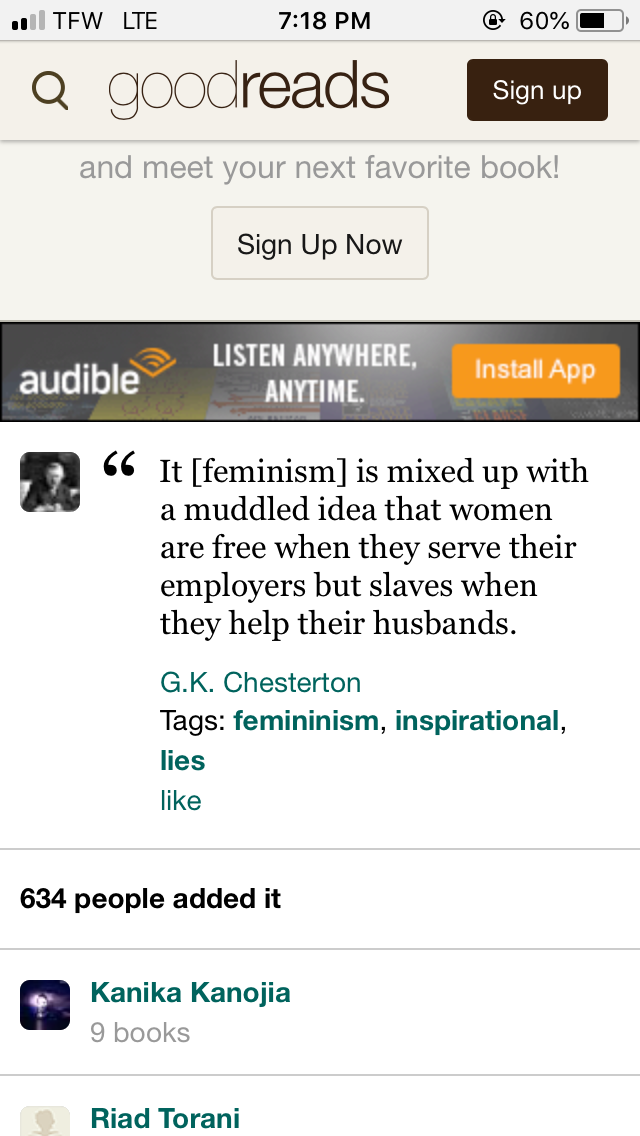The width and height of the screenshot is (640, 1136).
Task: Visit the Kanika Kanojia profile link
Action: (x=190, y=993)
